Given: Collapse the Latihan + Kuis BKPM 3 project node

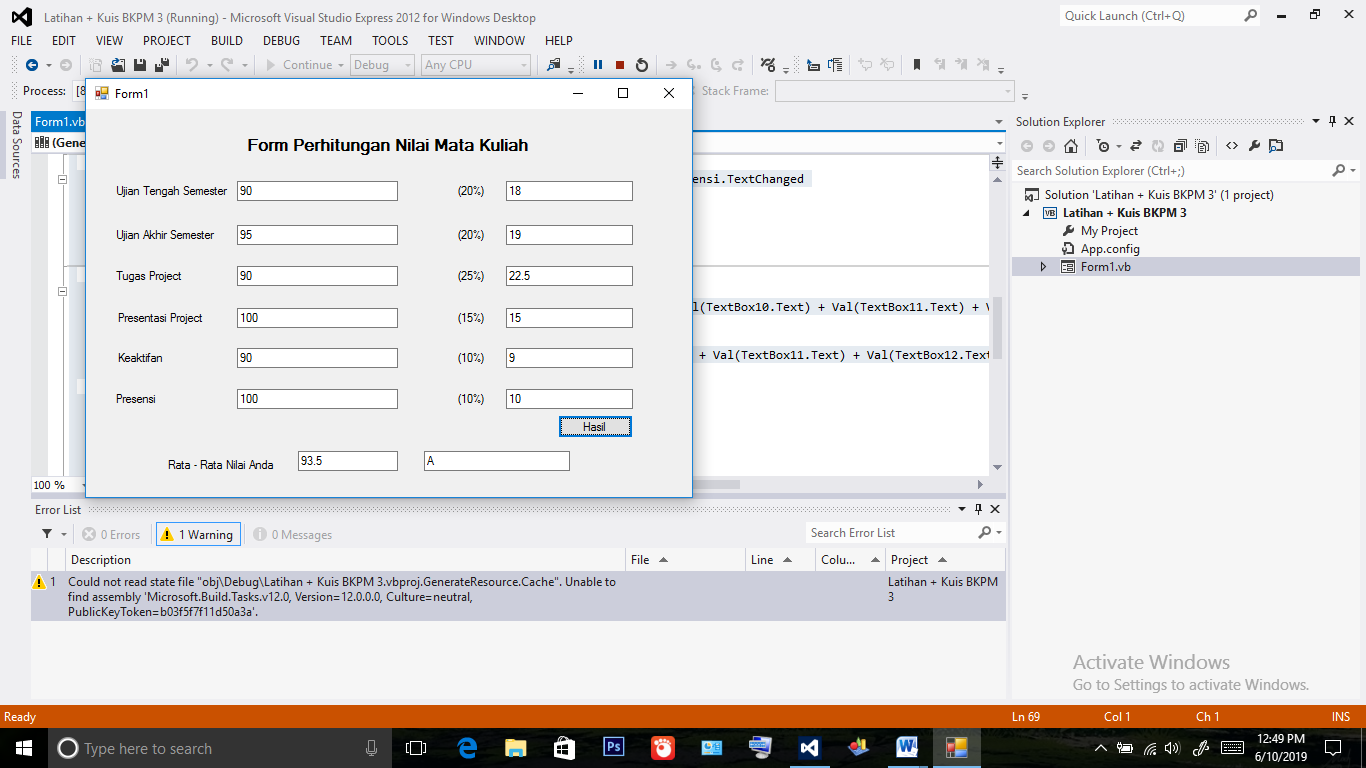Looking at the screenshot, I should 1026,213.
